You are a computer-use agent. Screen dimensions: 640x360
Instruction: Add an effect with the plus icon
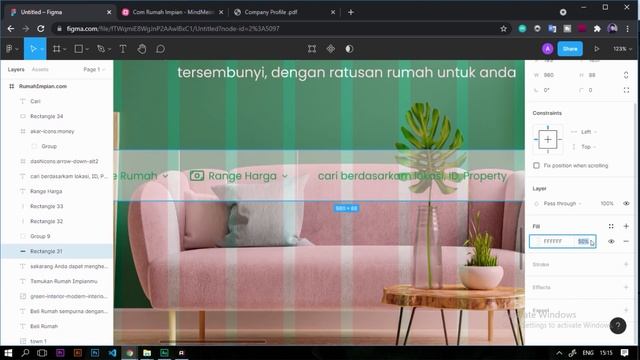point(626,287)
